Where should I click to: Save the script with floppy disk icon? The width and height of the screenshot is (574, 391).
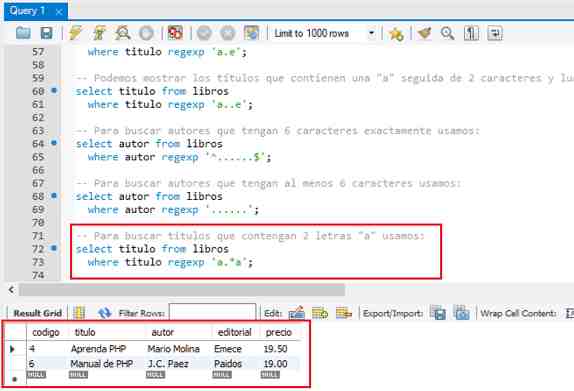(46, 33)
